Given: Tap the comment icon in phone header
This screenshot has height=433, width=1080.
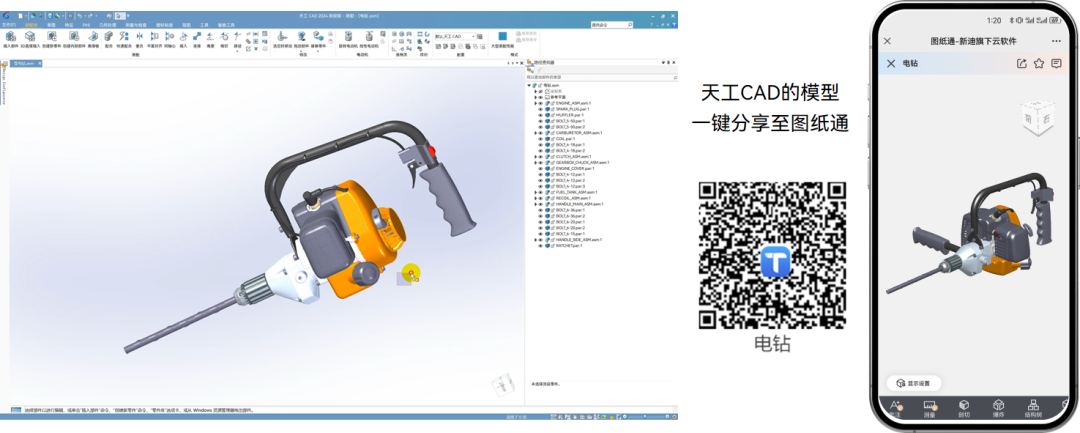Looking at the screenshot, I should pos(1056,63).
